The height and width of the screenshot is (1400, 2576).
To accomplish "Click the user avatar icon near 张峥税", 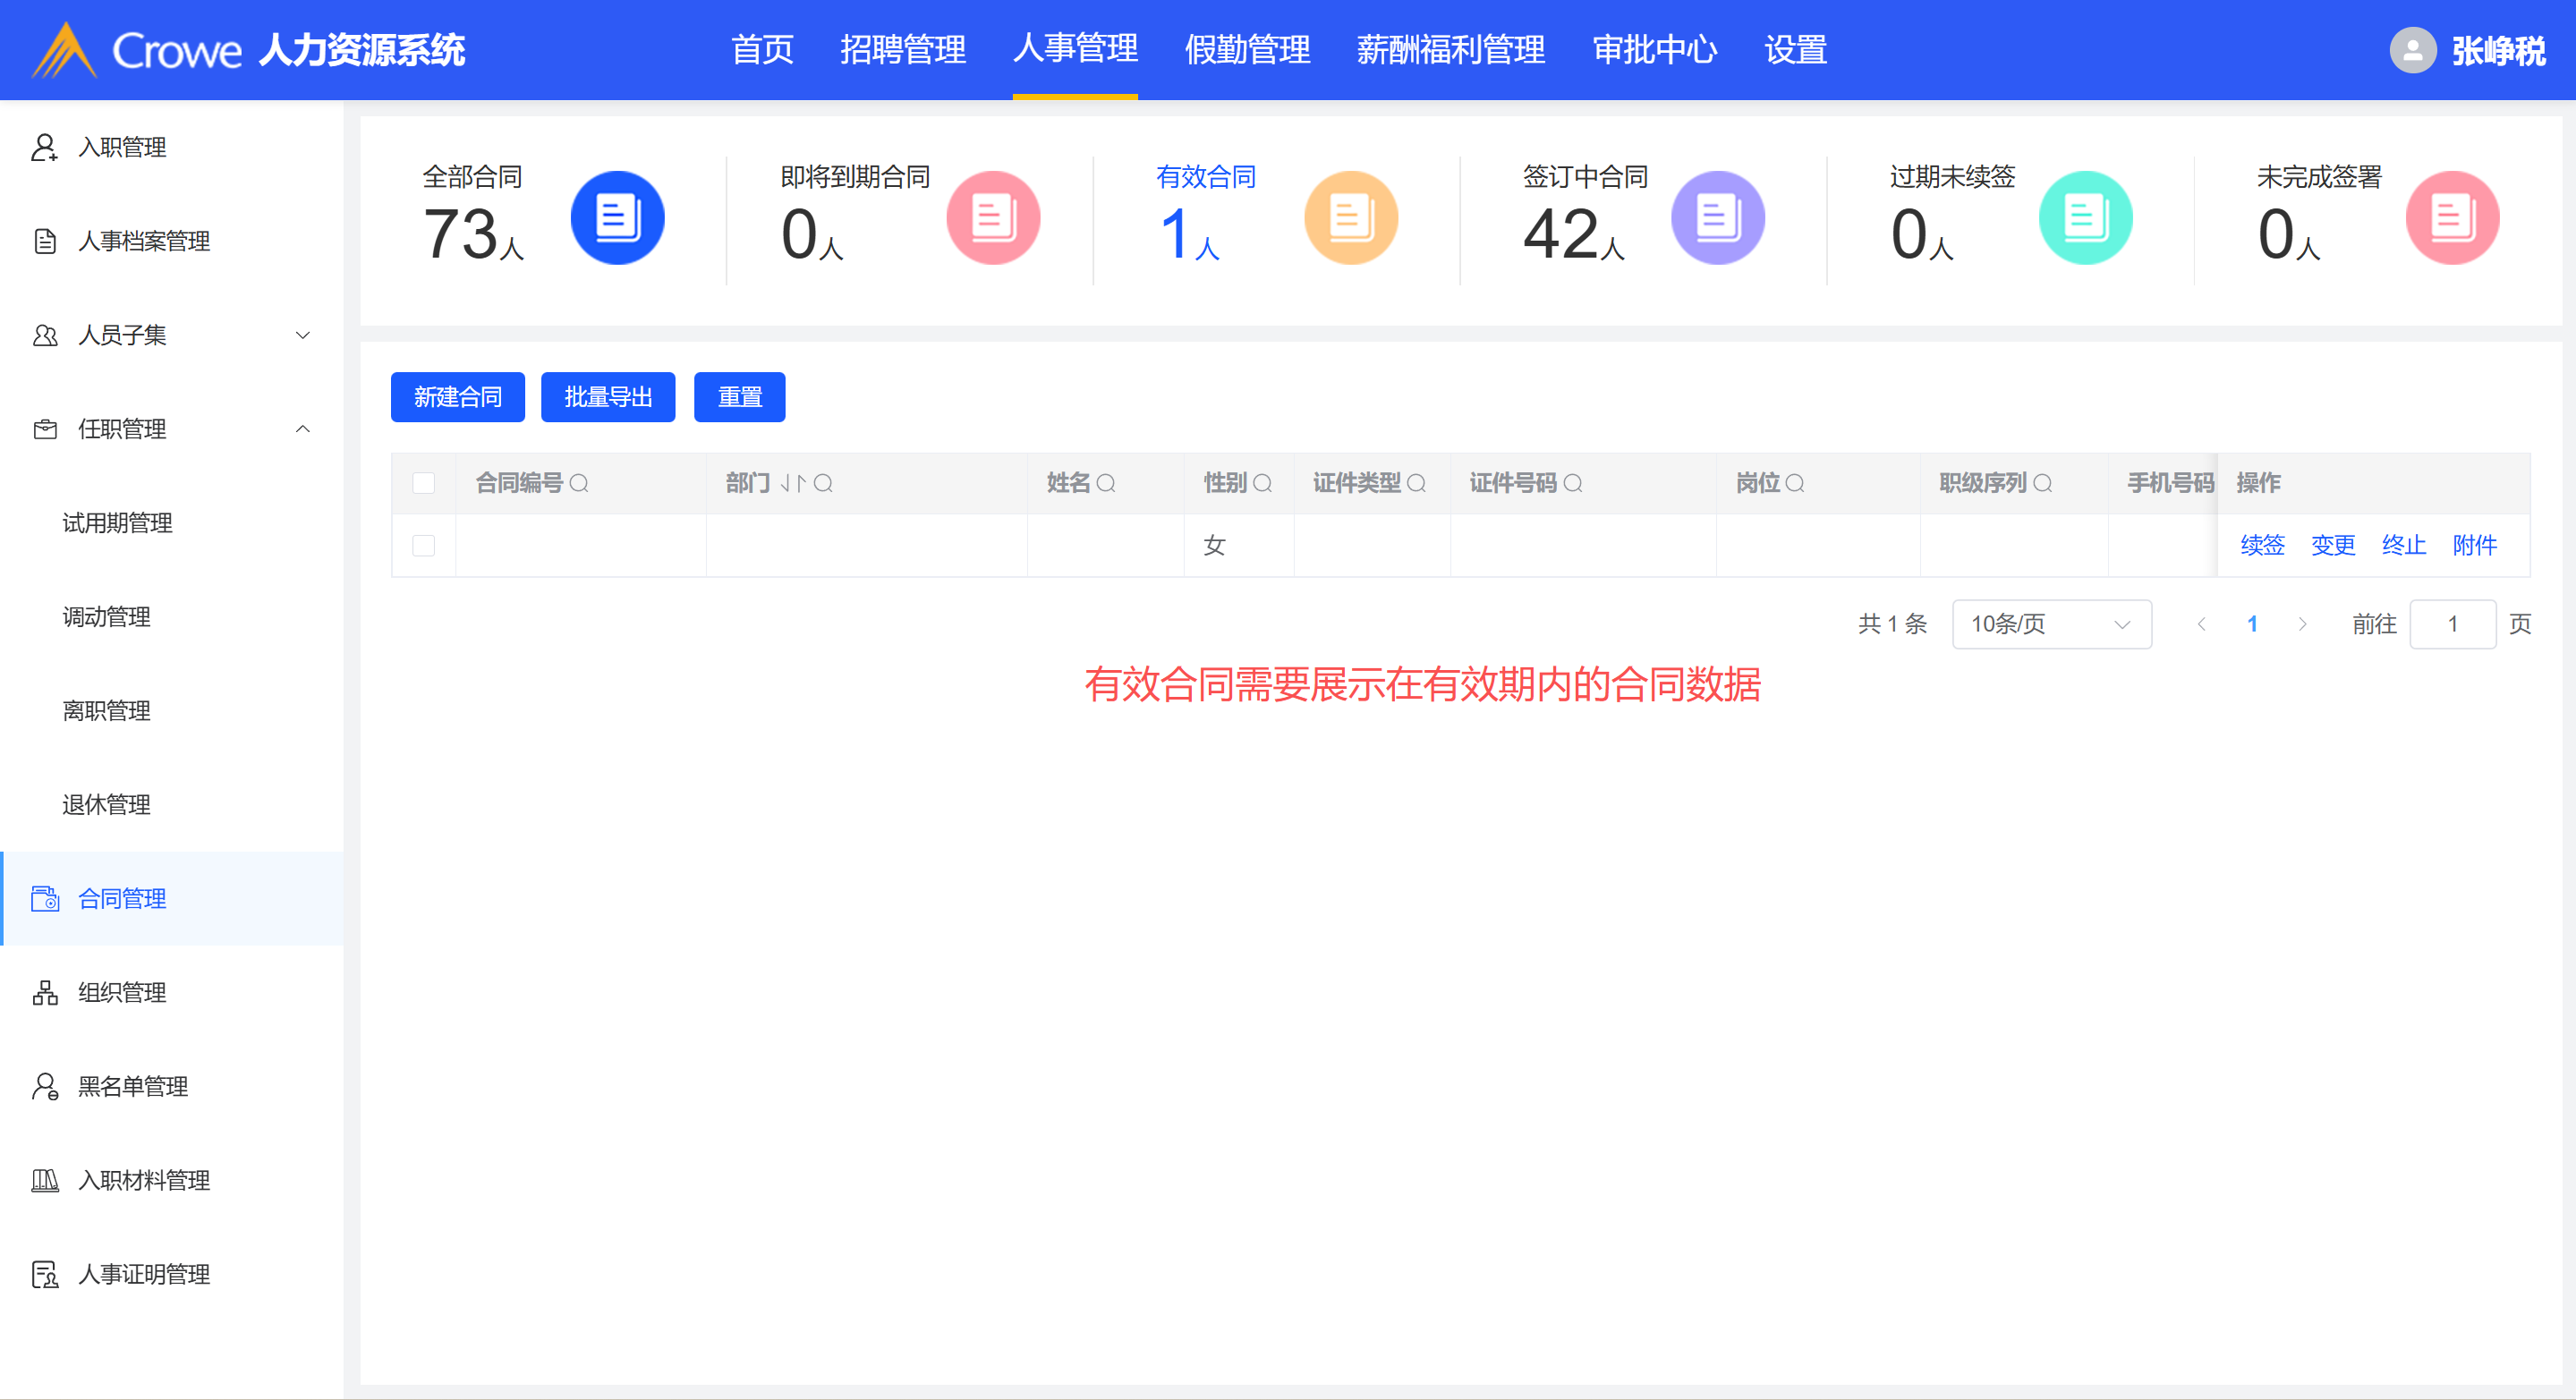I will tap(2412, 50).
